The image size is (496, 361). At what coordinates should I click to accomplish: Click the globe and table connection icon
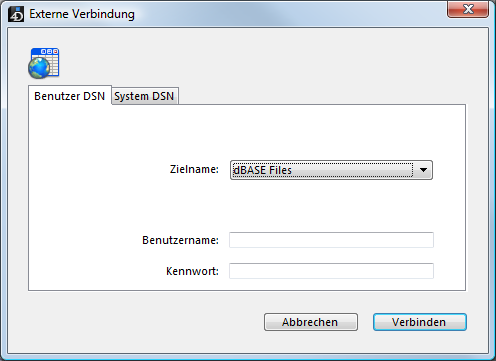click(44, 63)
